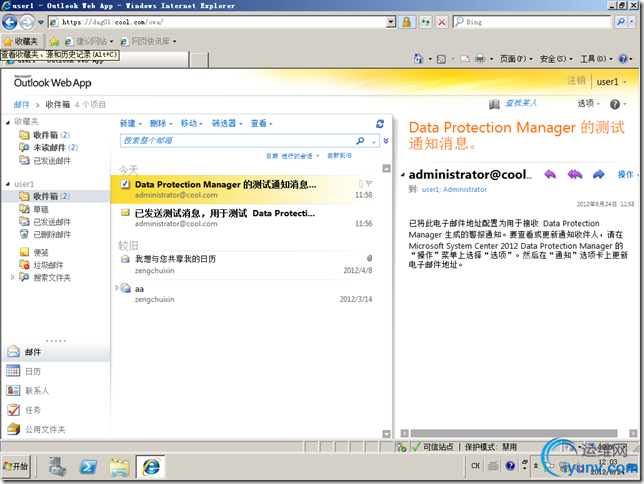Click the reading pane horizontal scrollbar
The height and width of the screenshot is (484, 644).
point(513,433)
